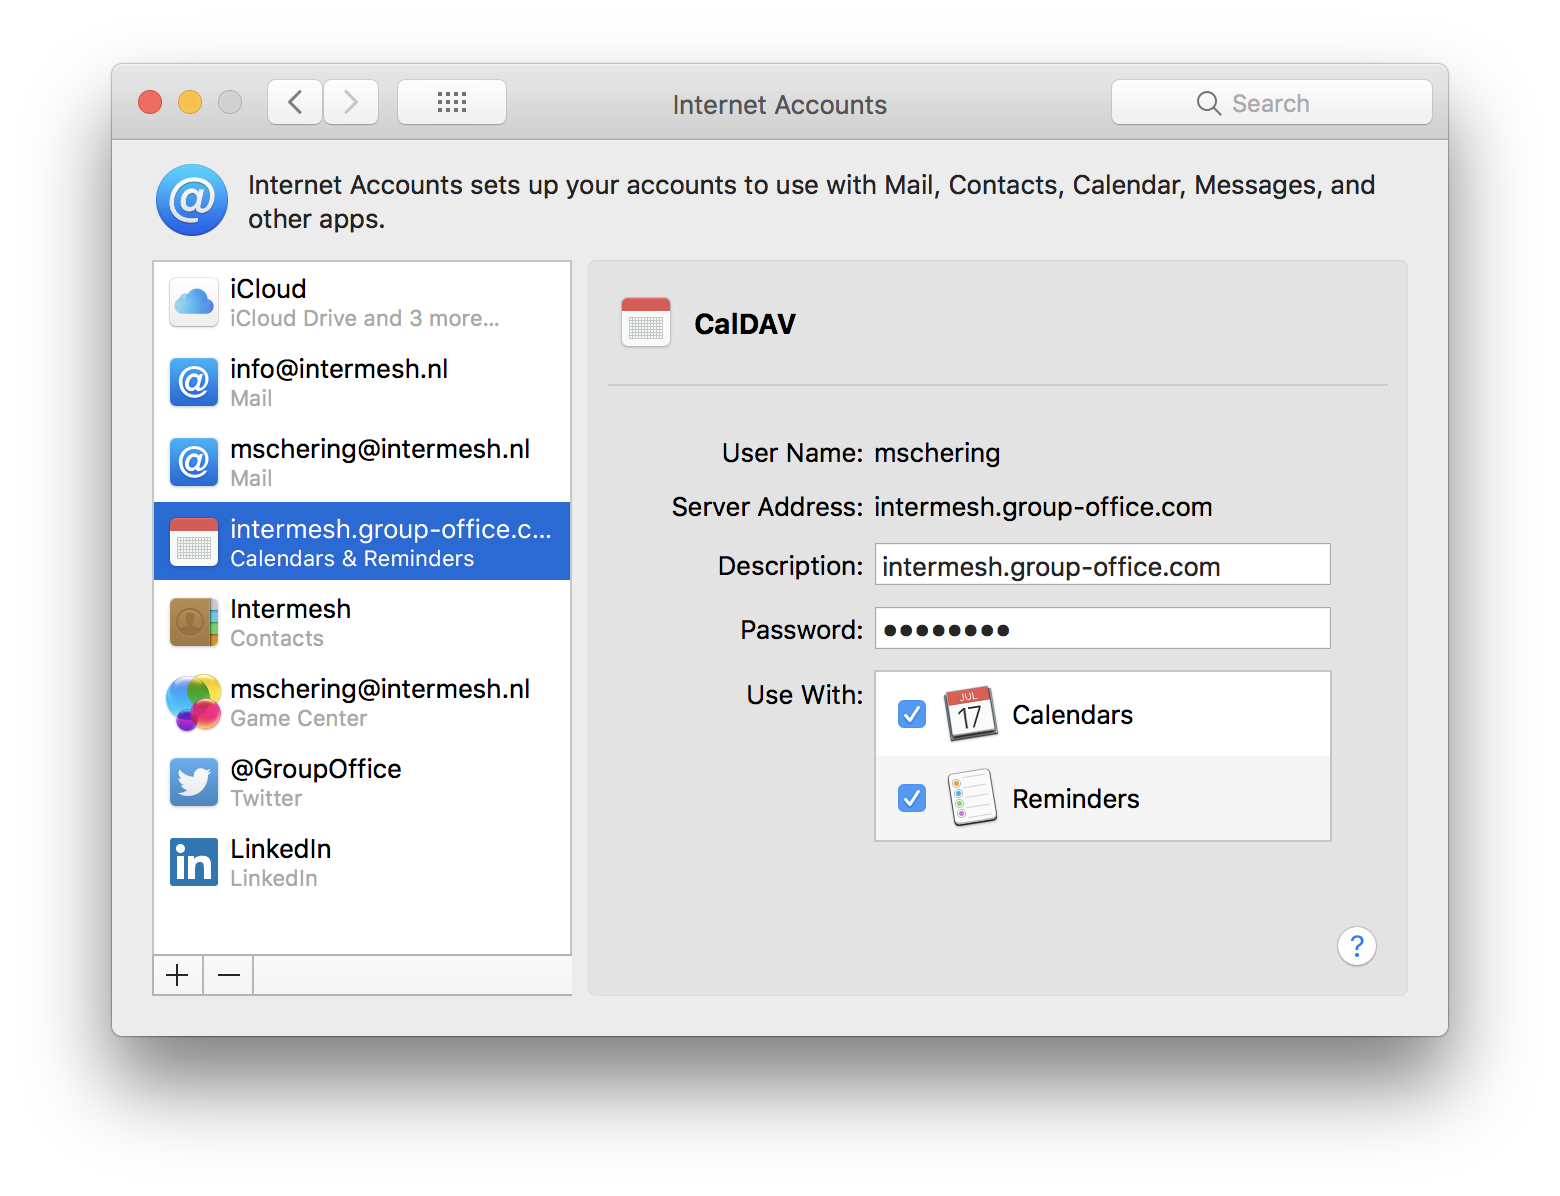Focus the Search field
The width and height of the screenshot is (1560, 1196).
(x=1272, y=102)
